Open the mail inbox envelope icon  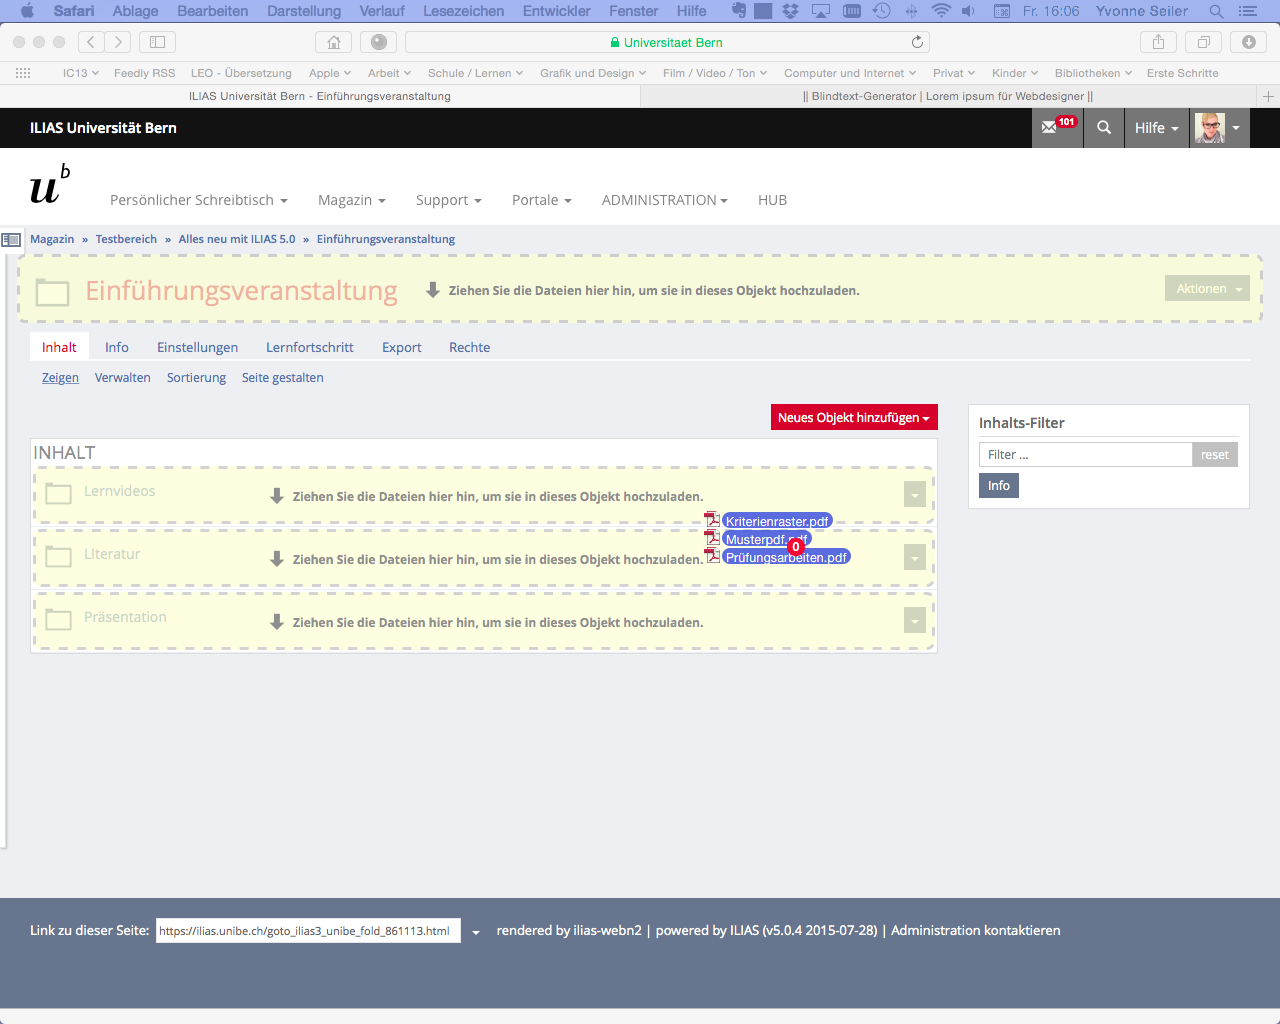point(1050,128)
